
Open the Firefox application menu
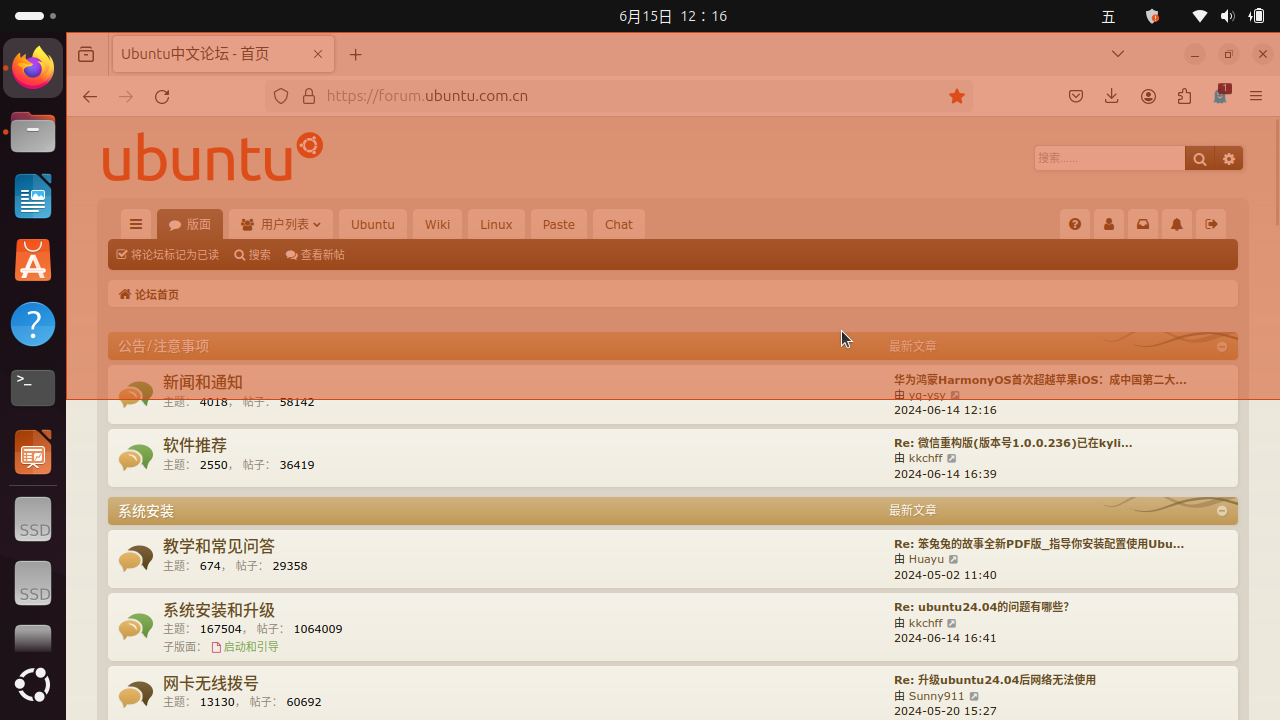[x=1257, y=96]
